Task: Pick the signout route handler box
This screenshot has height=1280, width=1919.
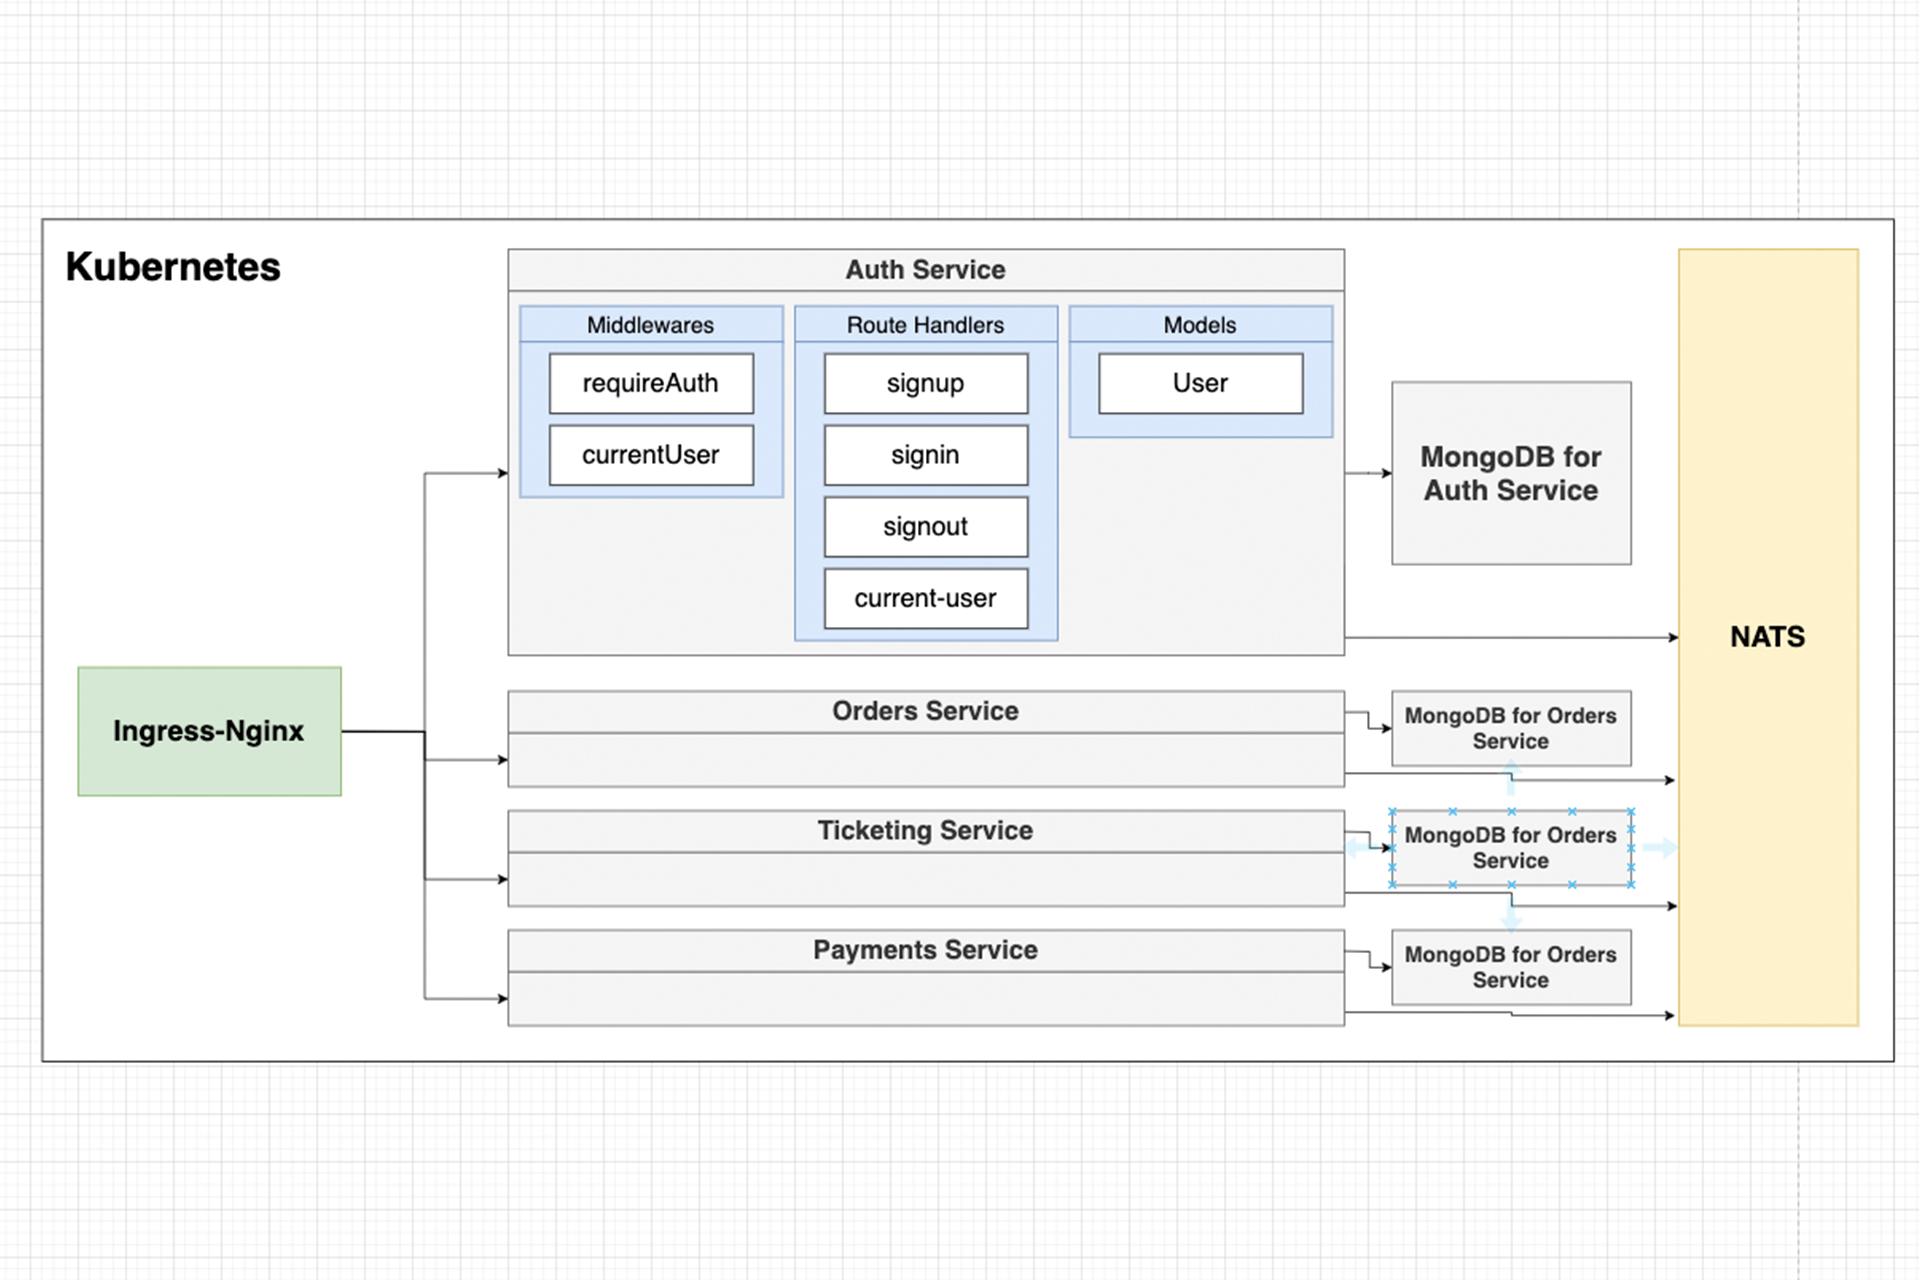Action: tap(925, 527)
